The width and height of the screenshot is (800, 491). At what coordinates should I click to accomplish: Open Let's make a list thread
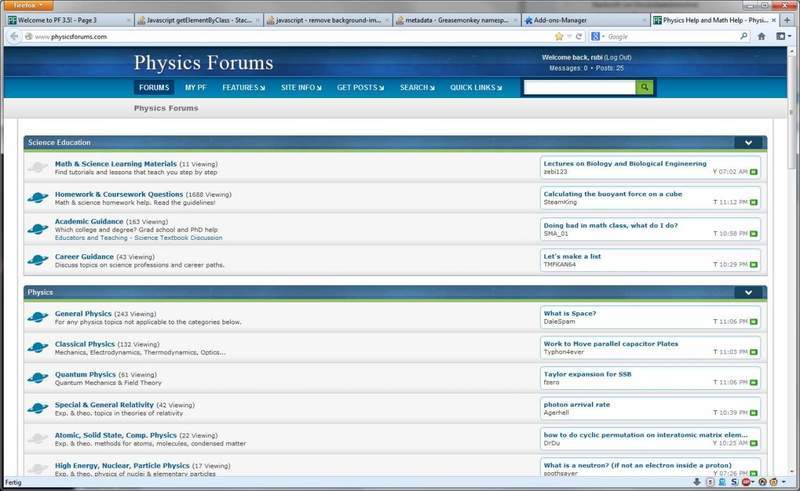(572, 256)
